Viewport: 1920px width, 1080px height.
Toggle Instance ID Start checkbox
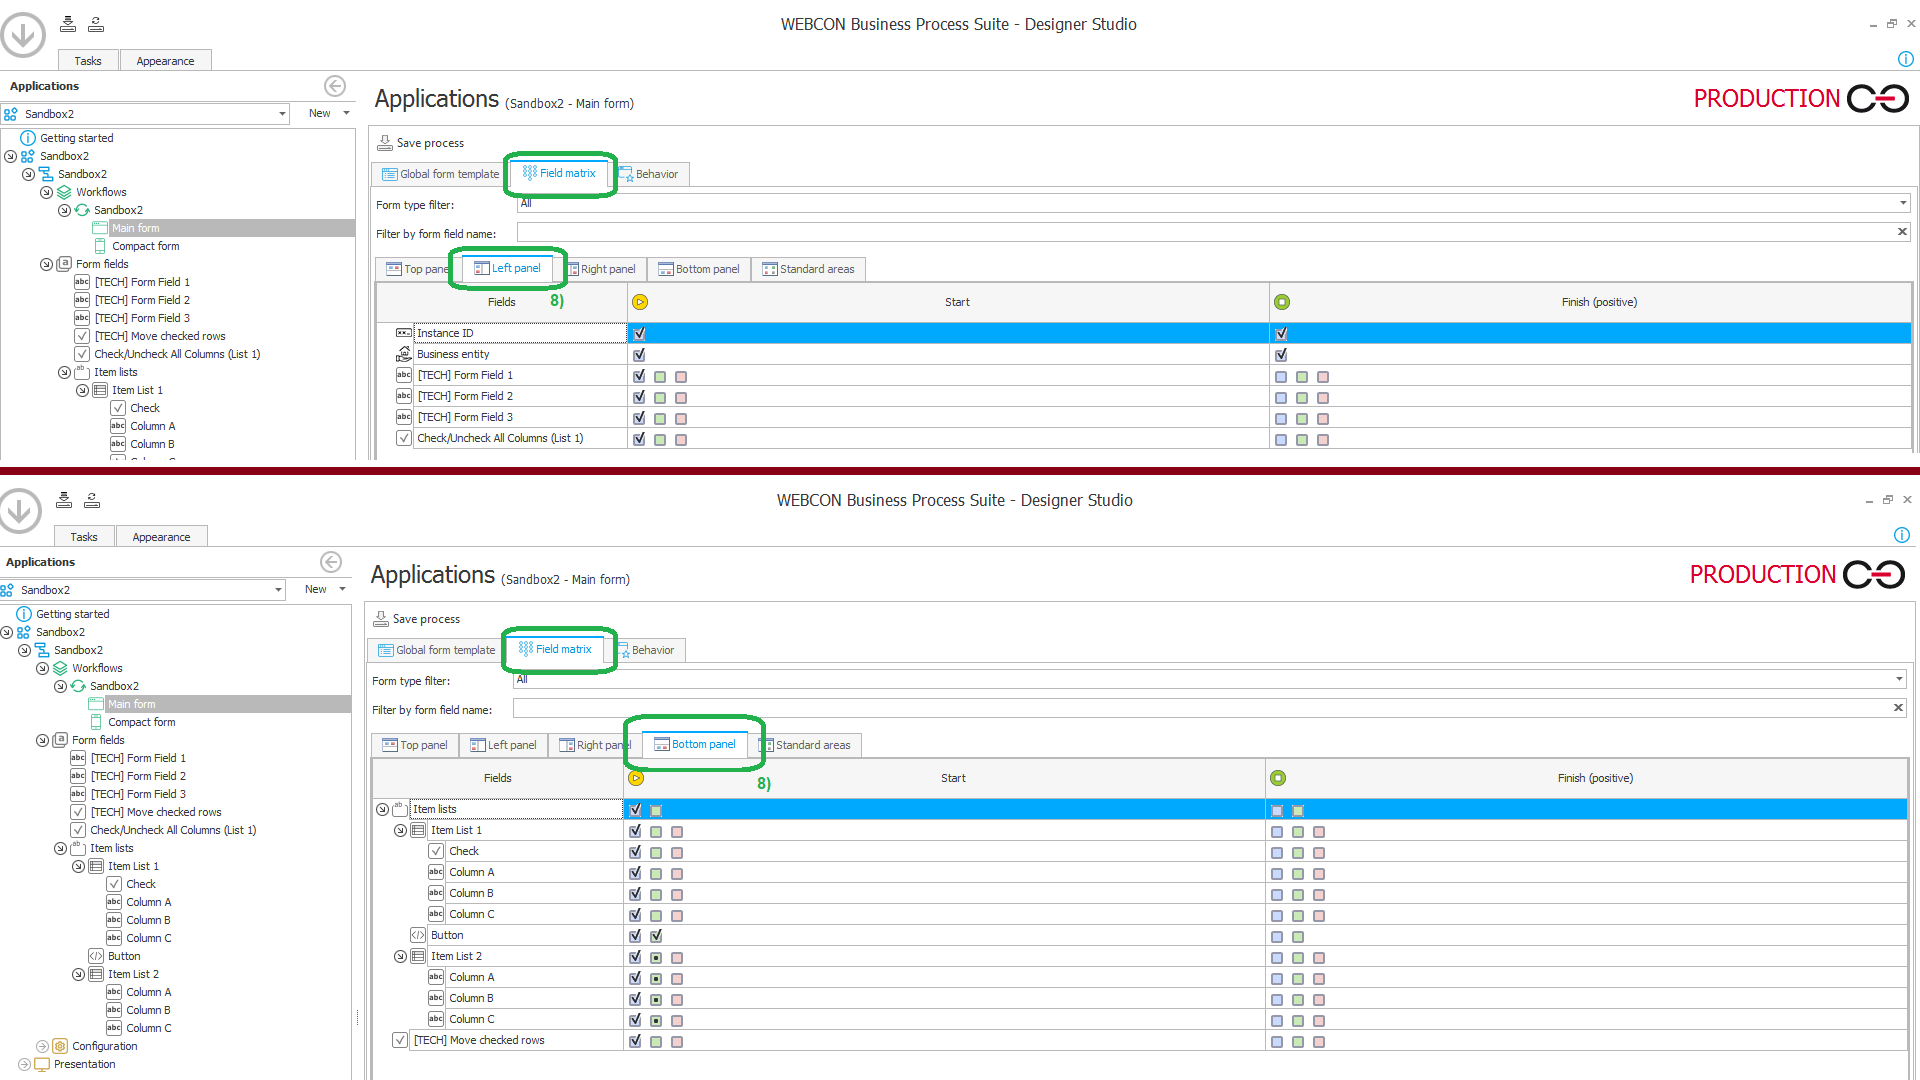coord(639,334)
